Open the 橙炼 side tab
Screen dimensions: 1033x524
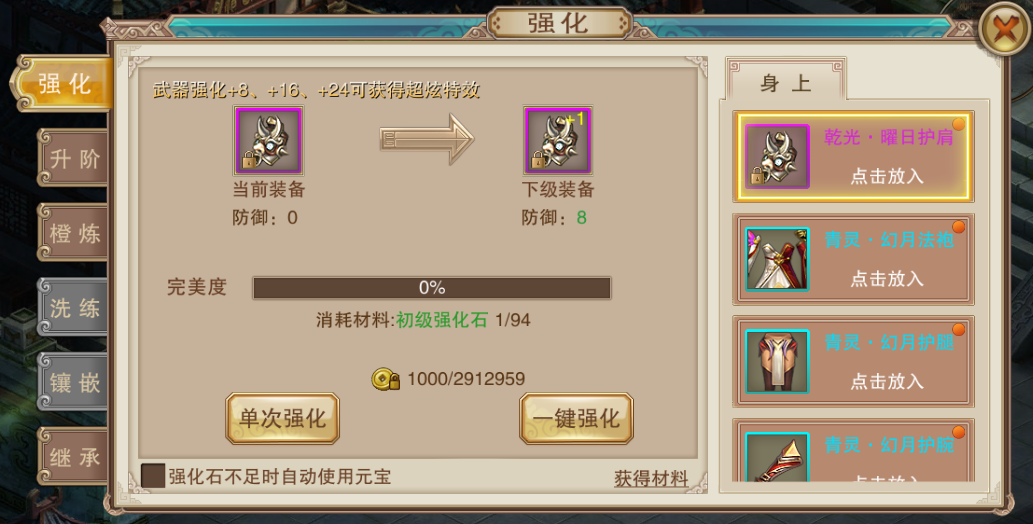pyautogui.click(x=74, y=233)
